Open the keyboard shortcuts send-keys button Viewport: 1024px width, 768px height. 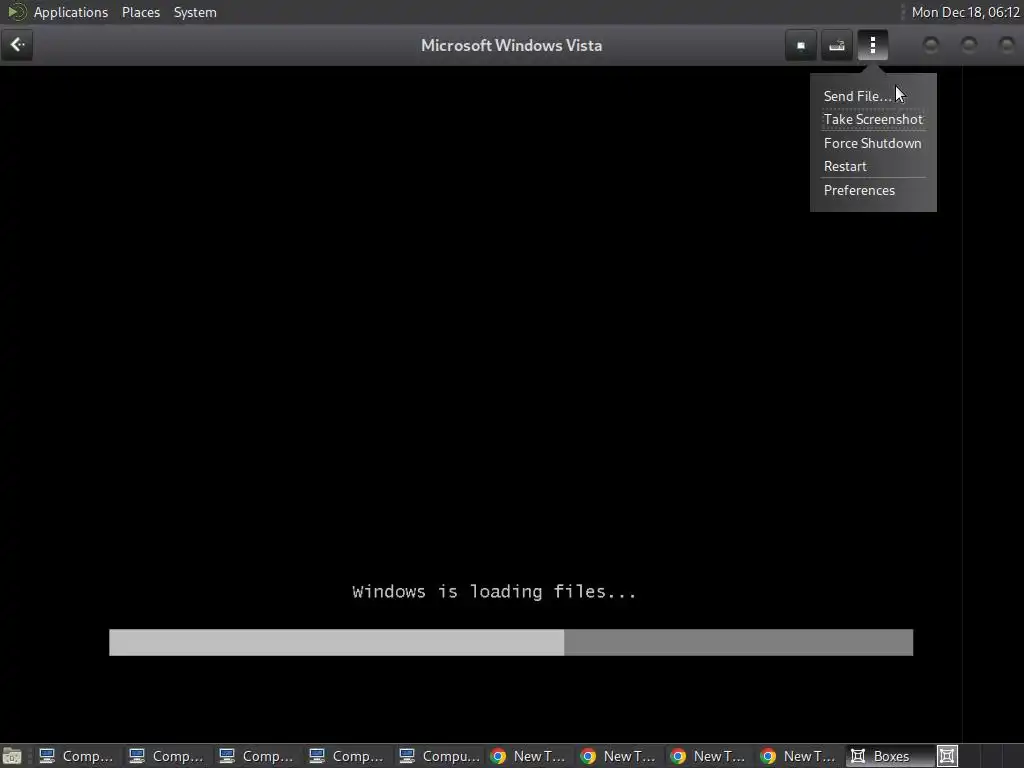[x=837, y=45]
